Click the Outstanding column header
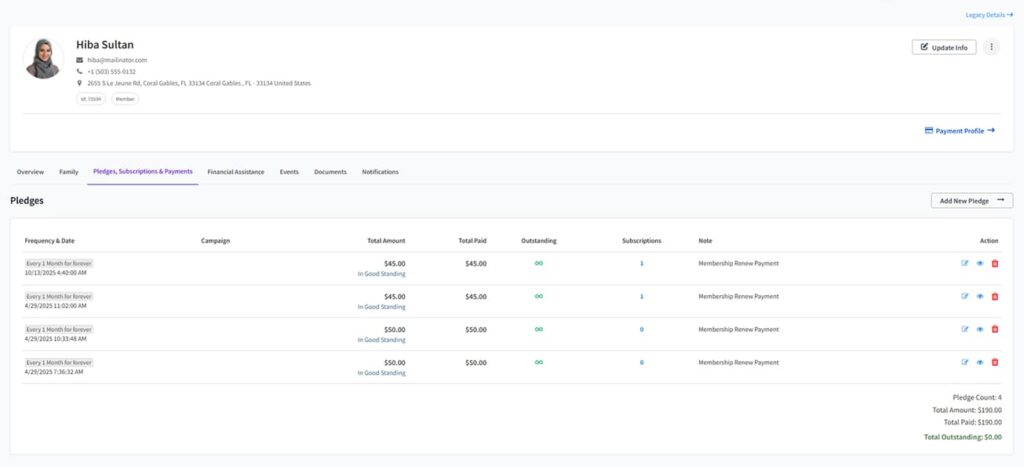Viewport: 1024px width, 467px height. [539, 240]
